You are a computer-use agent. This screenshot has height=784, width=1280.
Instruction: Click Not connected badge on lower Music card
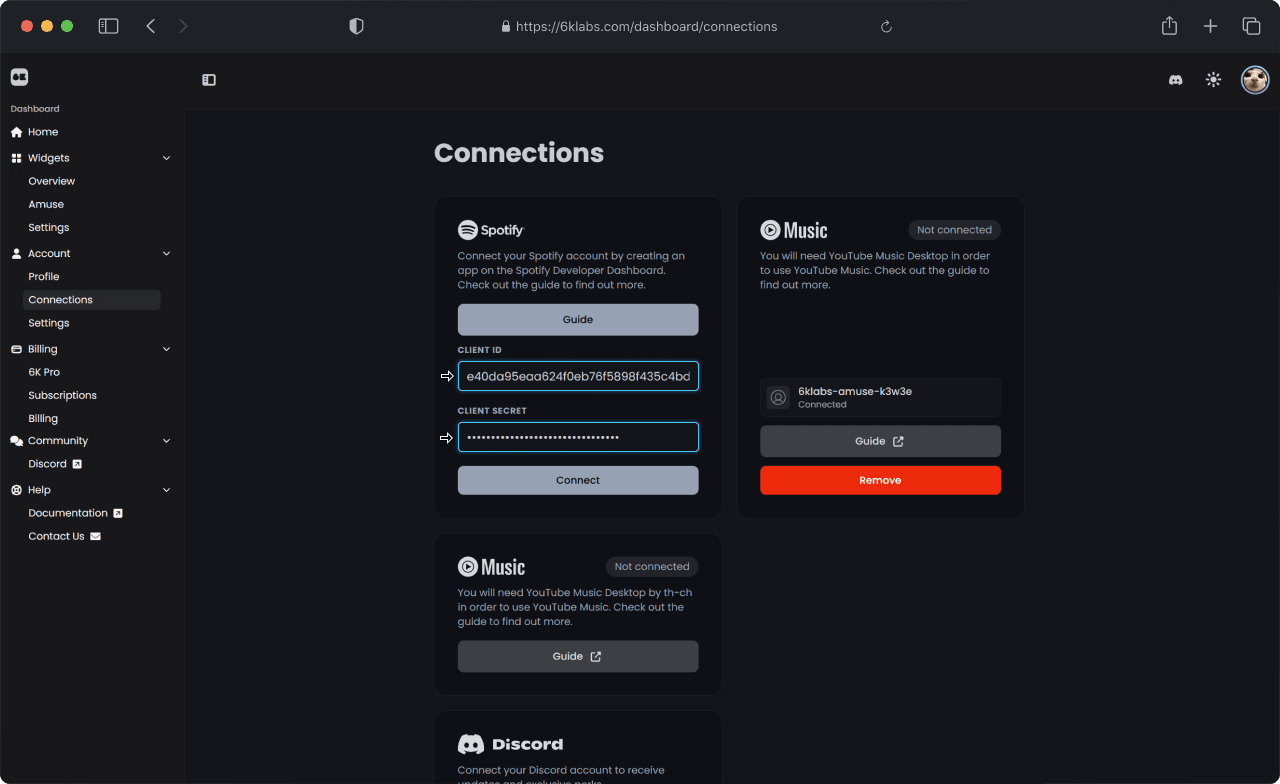coord(652,567)
